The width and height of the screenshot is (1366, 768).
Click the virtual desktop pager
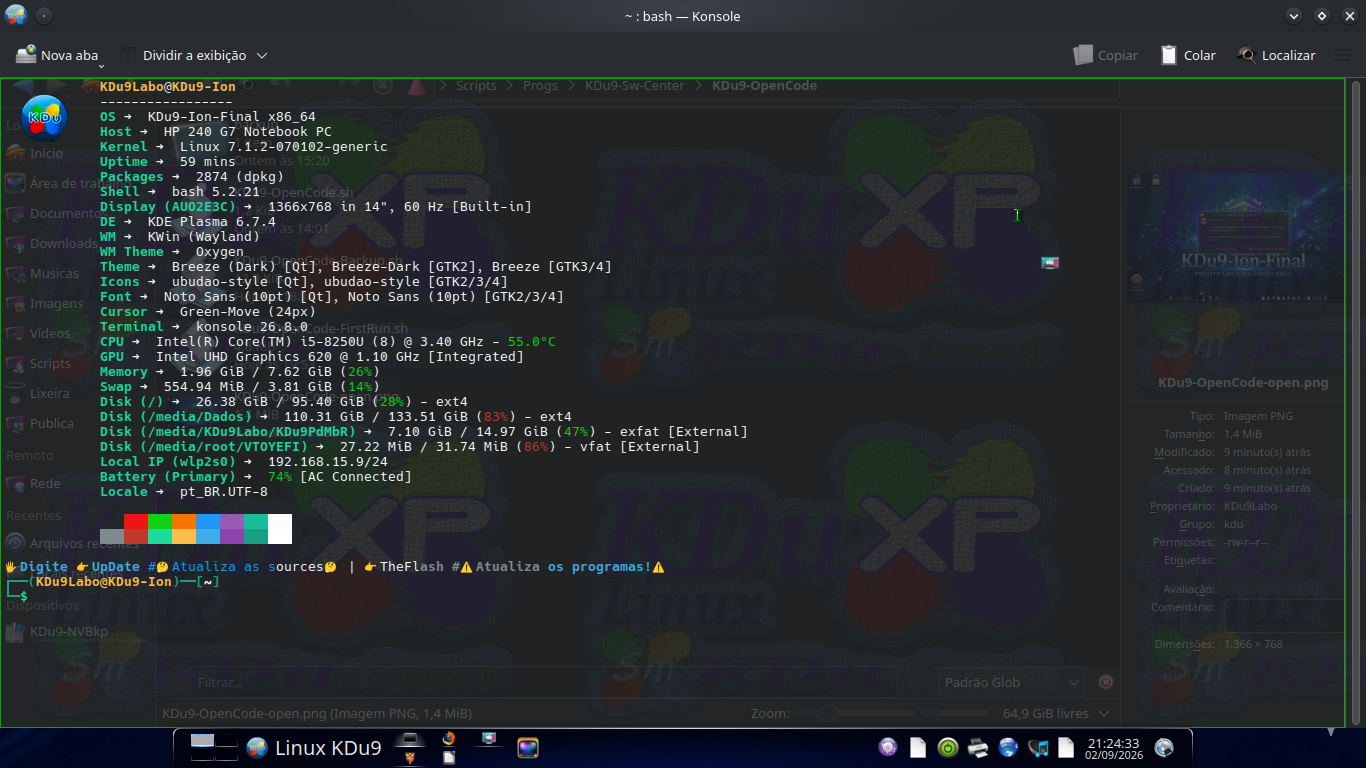pos(214,747)
